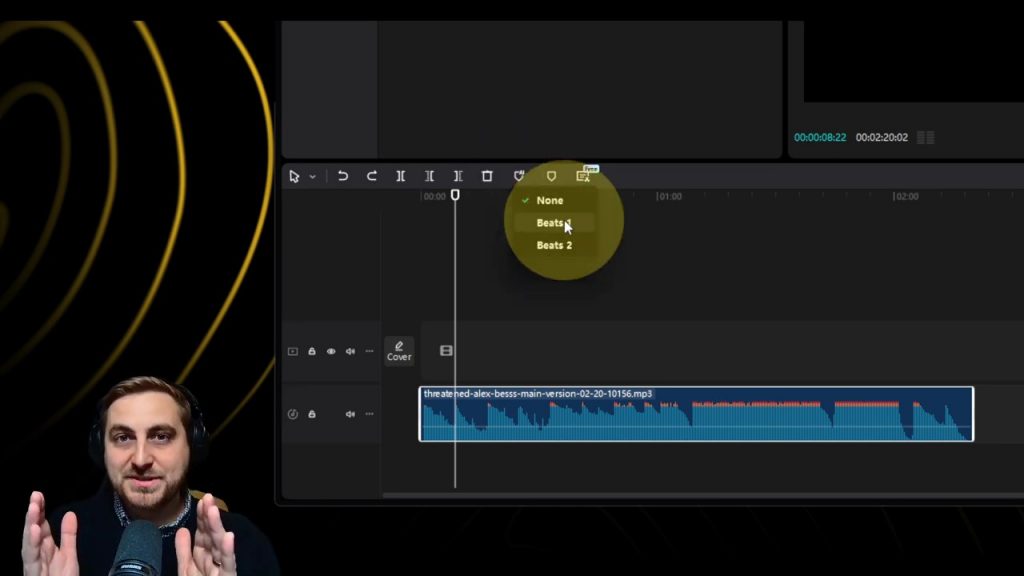
Task: Mute the audio track speaker icon
Action: [350, 414]
